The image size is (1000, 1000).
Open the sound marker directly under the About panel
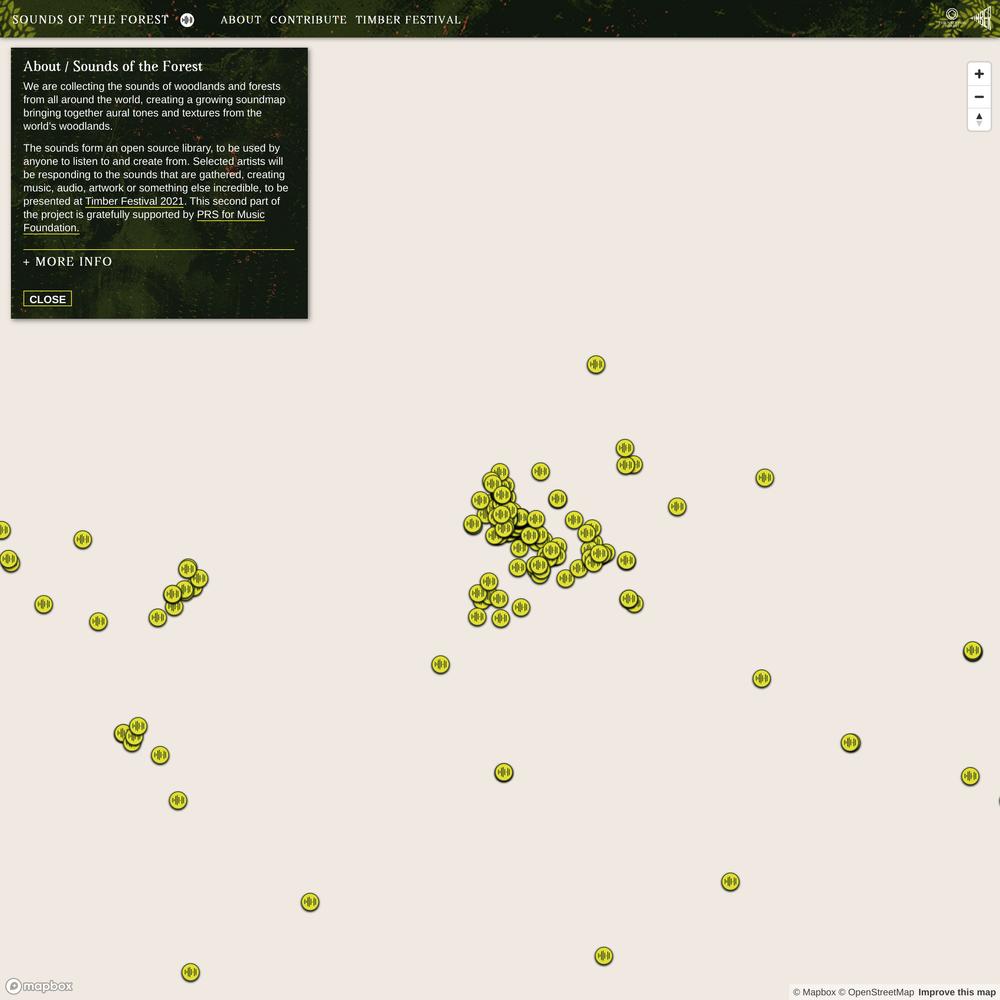82,540
